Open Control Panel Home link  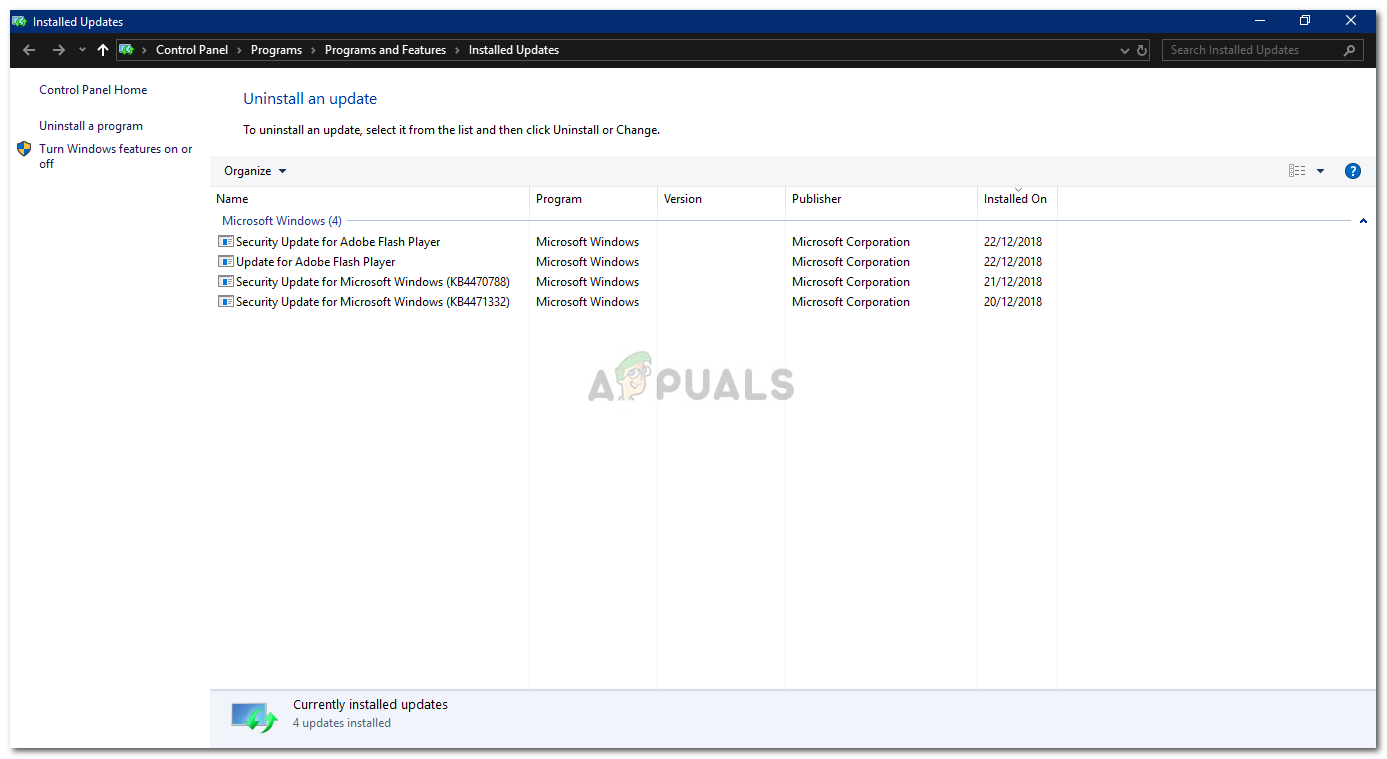[93, 90]
